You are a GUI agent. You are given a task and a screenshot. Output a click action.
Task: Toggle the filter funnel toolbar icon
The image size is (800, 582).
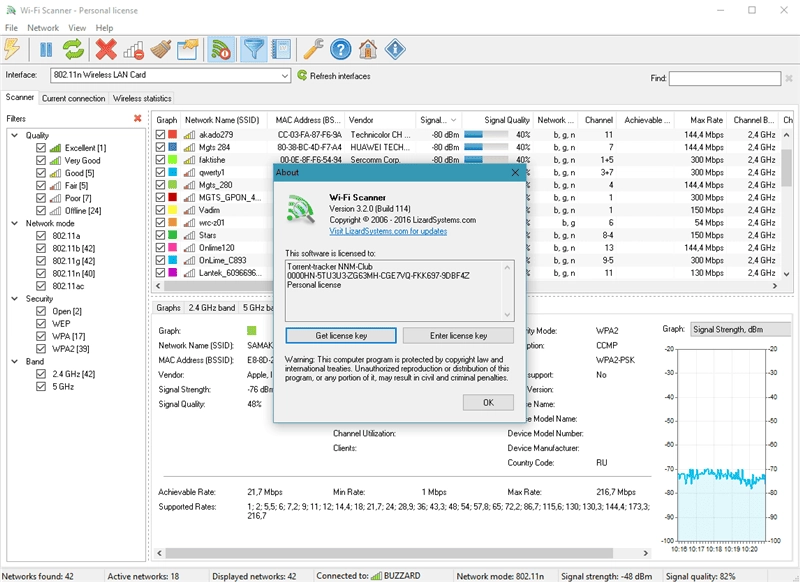click(x=254, y=49)
